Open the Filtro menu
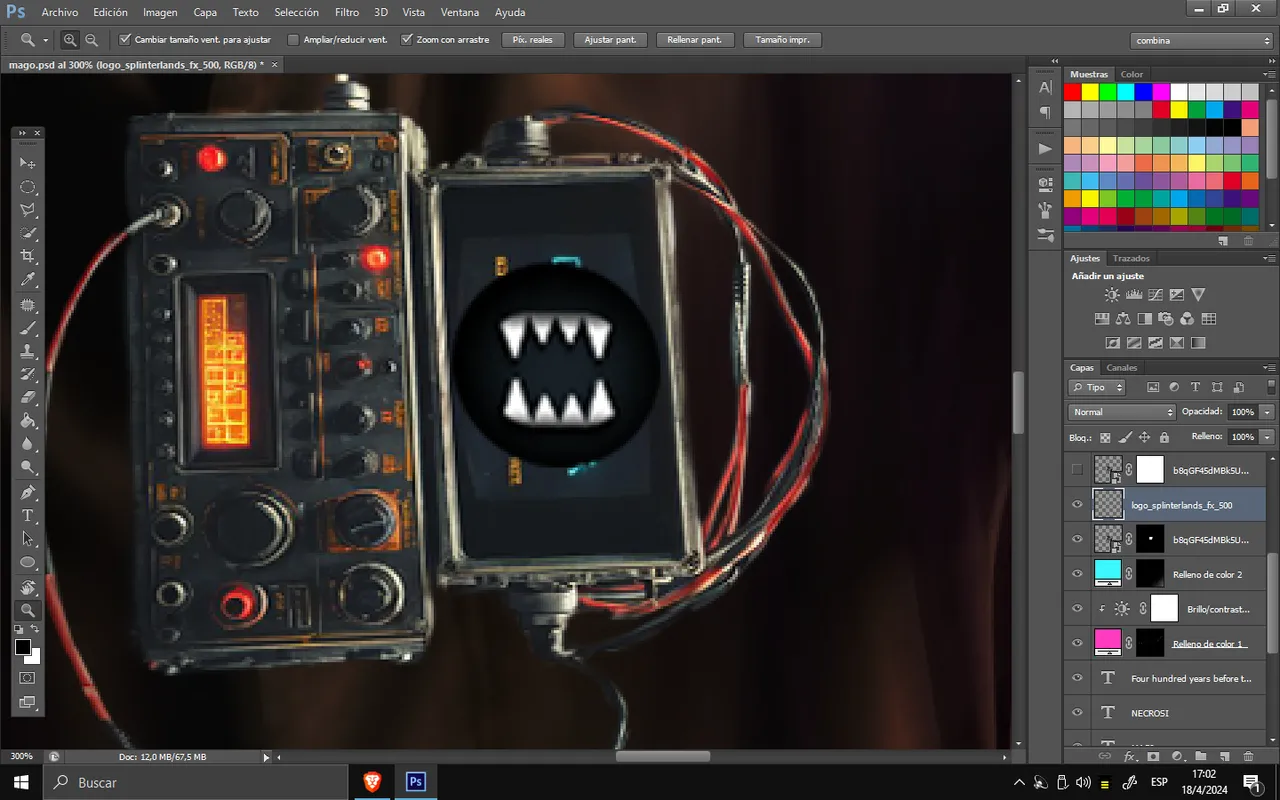 [347, 12]
